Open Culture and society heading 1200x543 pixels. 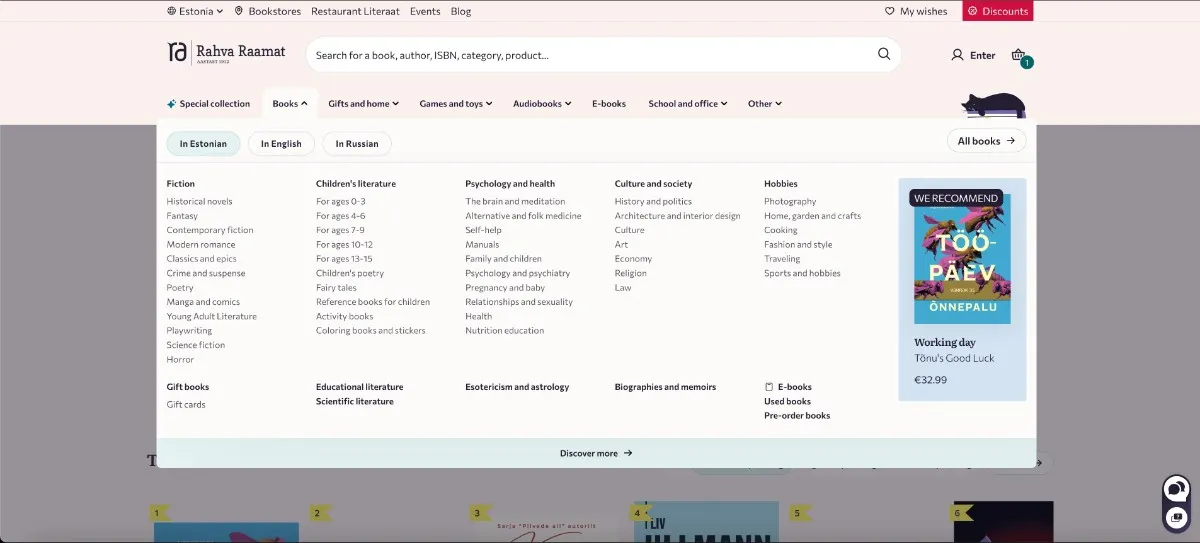[653, 184]
